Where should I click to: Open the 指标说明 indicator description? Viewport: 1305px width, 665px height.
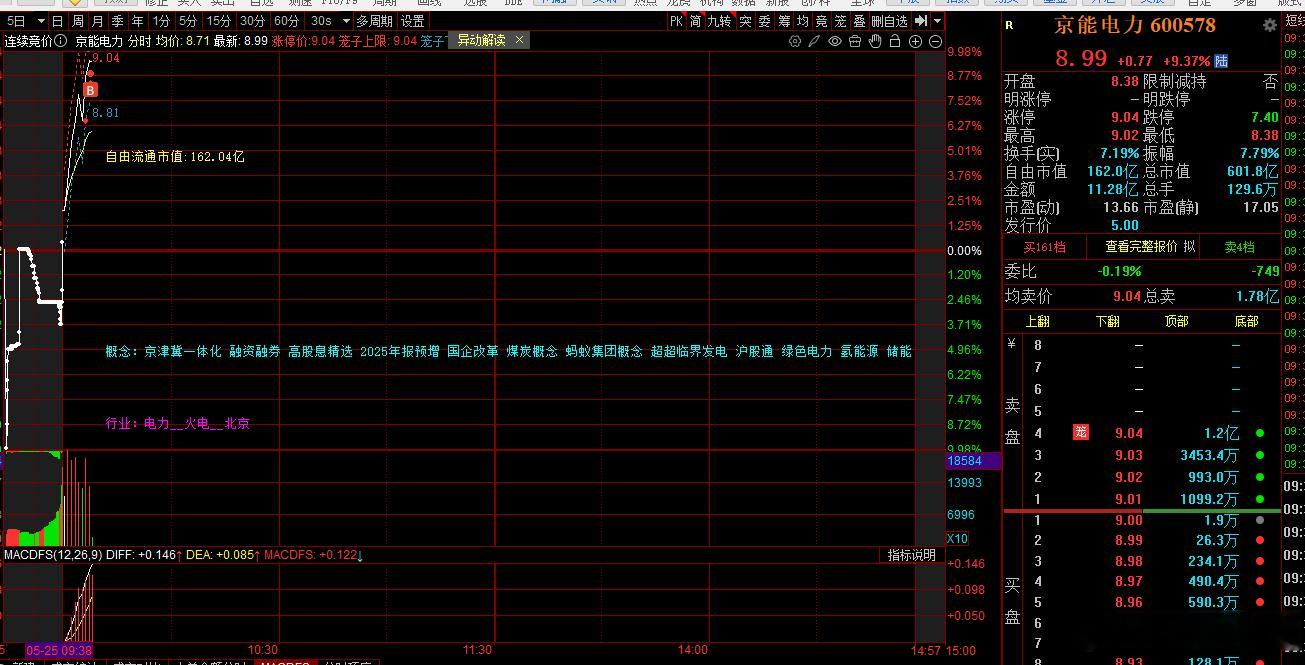912,555
